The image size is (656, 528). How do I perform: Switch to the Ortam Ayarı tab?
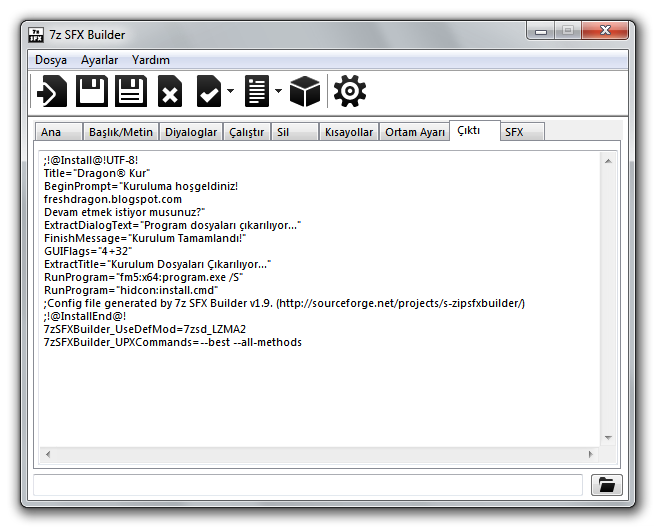[x=415, y=132]
